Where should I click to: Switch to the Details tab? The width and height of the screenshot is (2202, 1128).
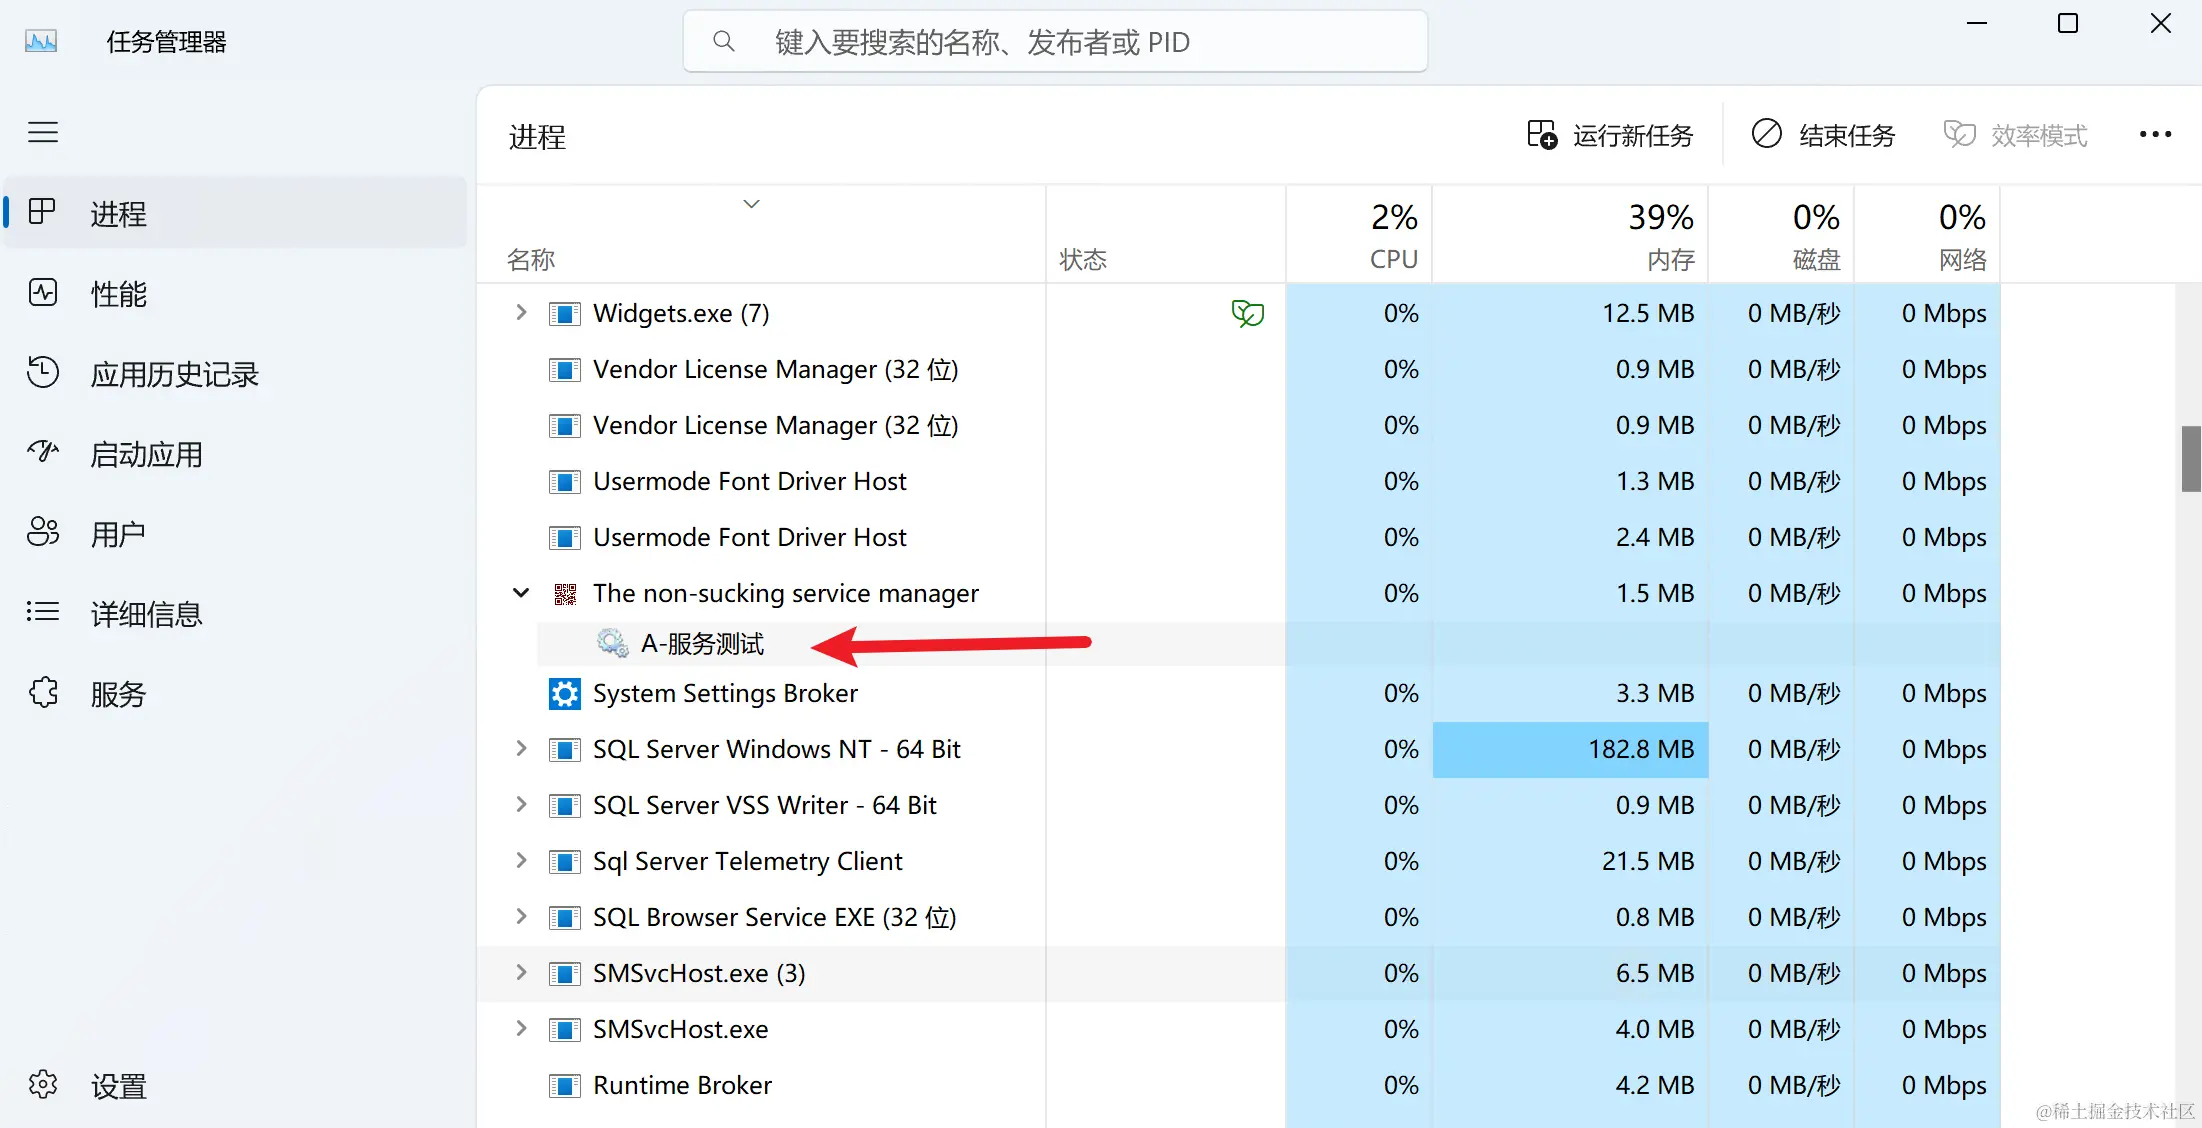pyautogui.click(x=146, y=614)
